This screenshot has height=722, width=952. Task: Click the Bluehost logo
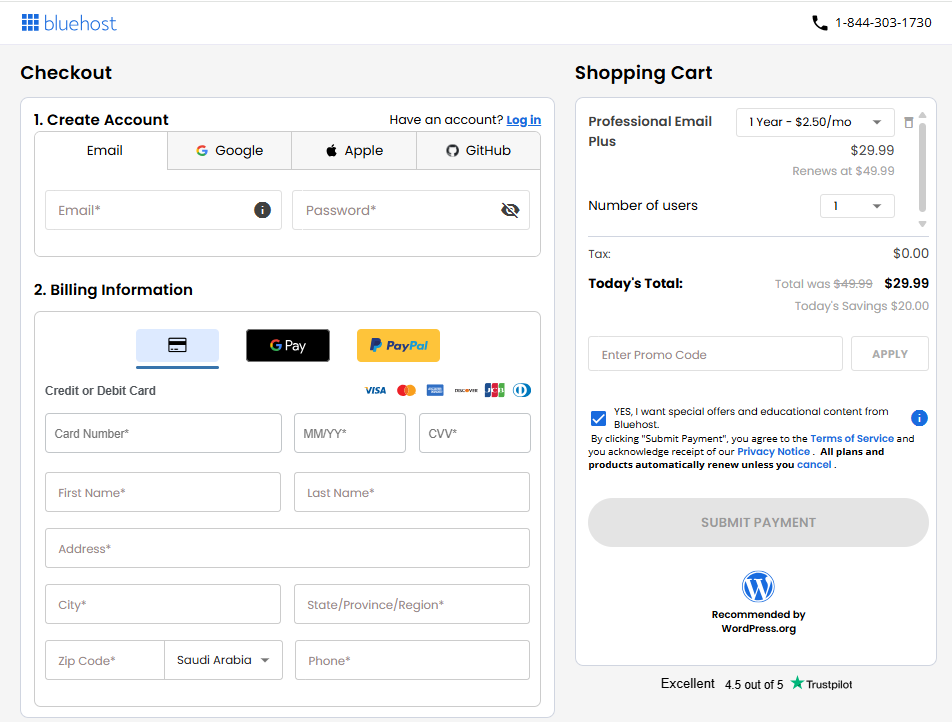[x=69, y=23]
